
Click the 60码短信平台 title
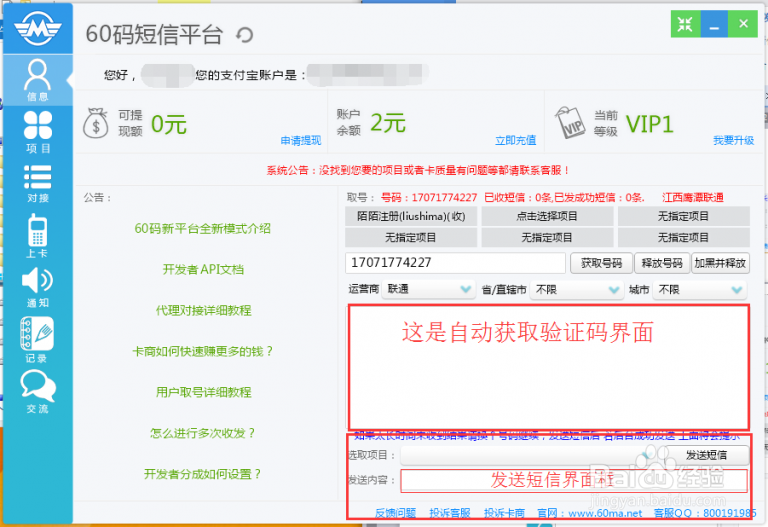pyautogui.click(x=154, y=34)
